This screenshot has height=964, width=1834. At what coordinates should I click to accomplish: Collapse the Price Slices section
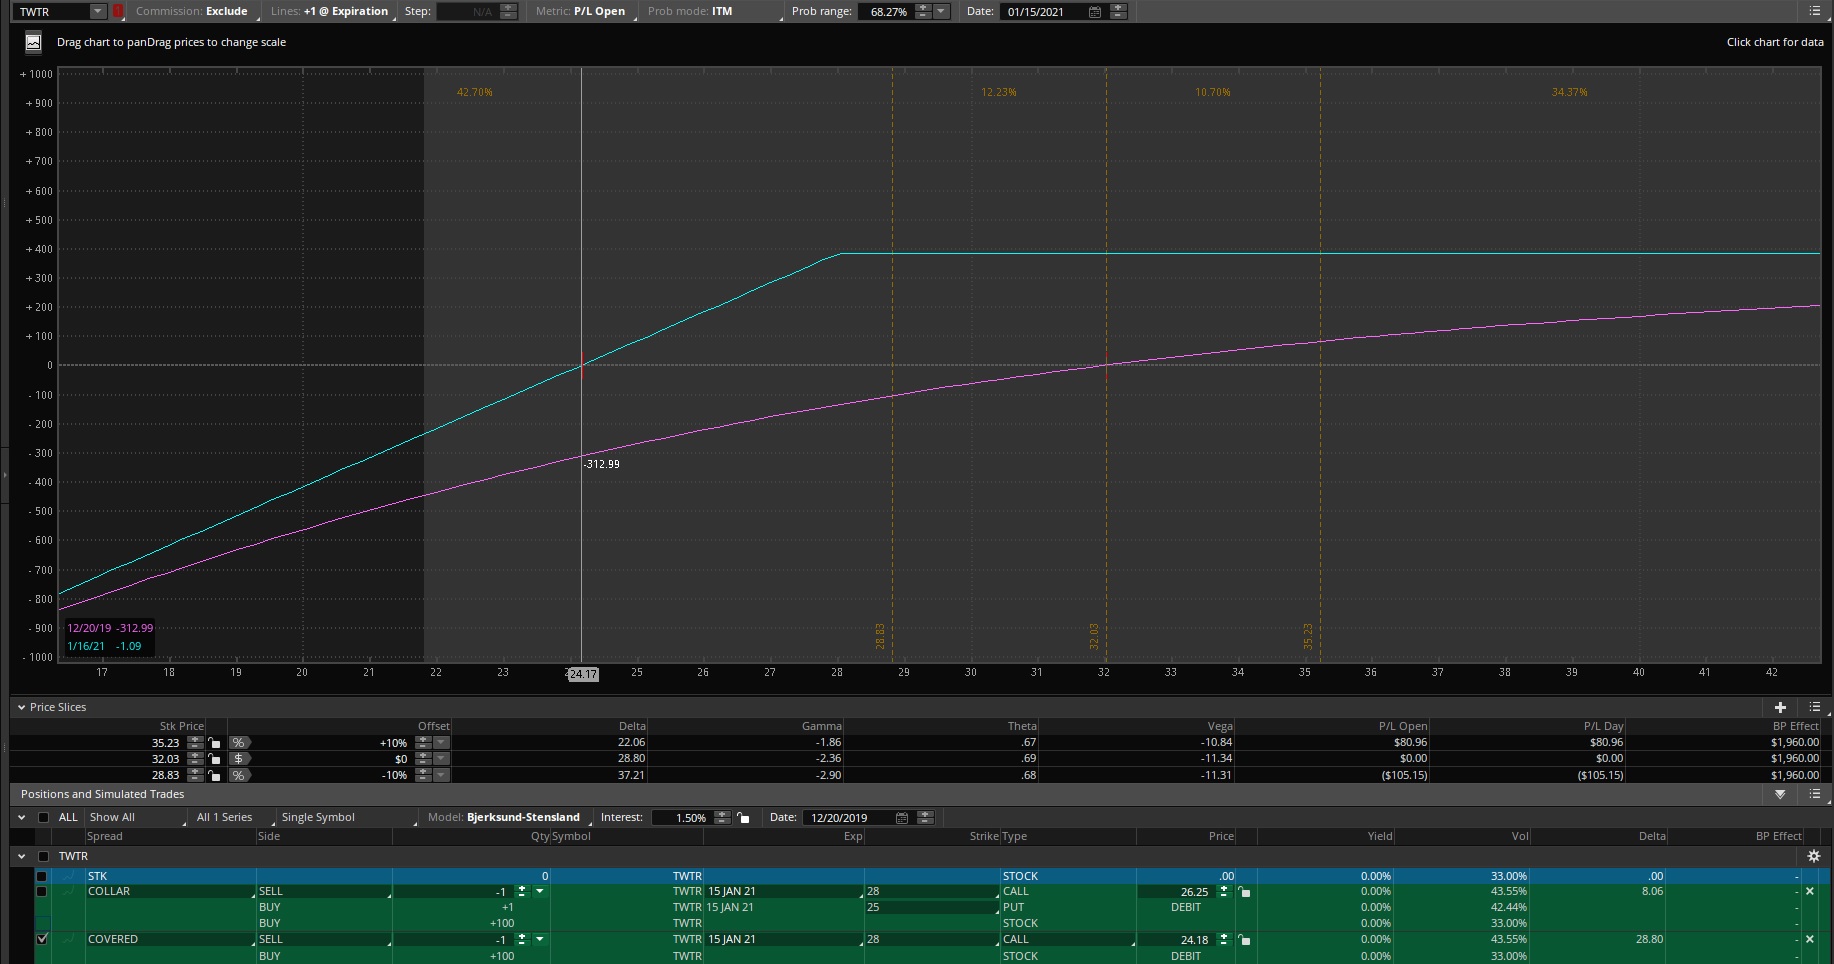pos(22,707)
